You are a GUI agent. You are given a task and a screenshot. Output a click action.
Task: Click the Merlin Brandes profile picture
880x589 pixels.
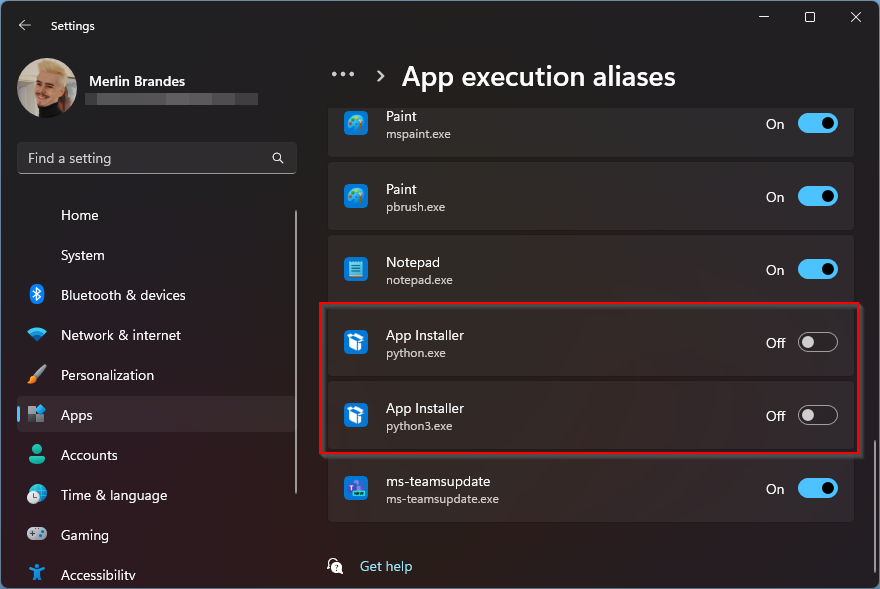pyautogui.click(x=47, y=88)
